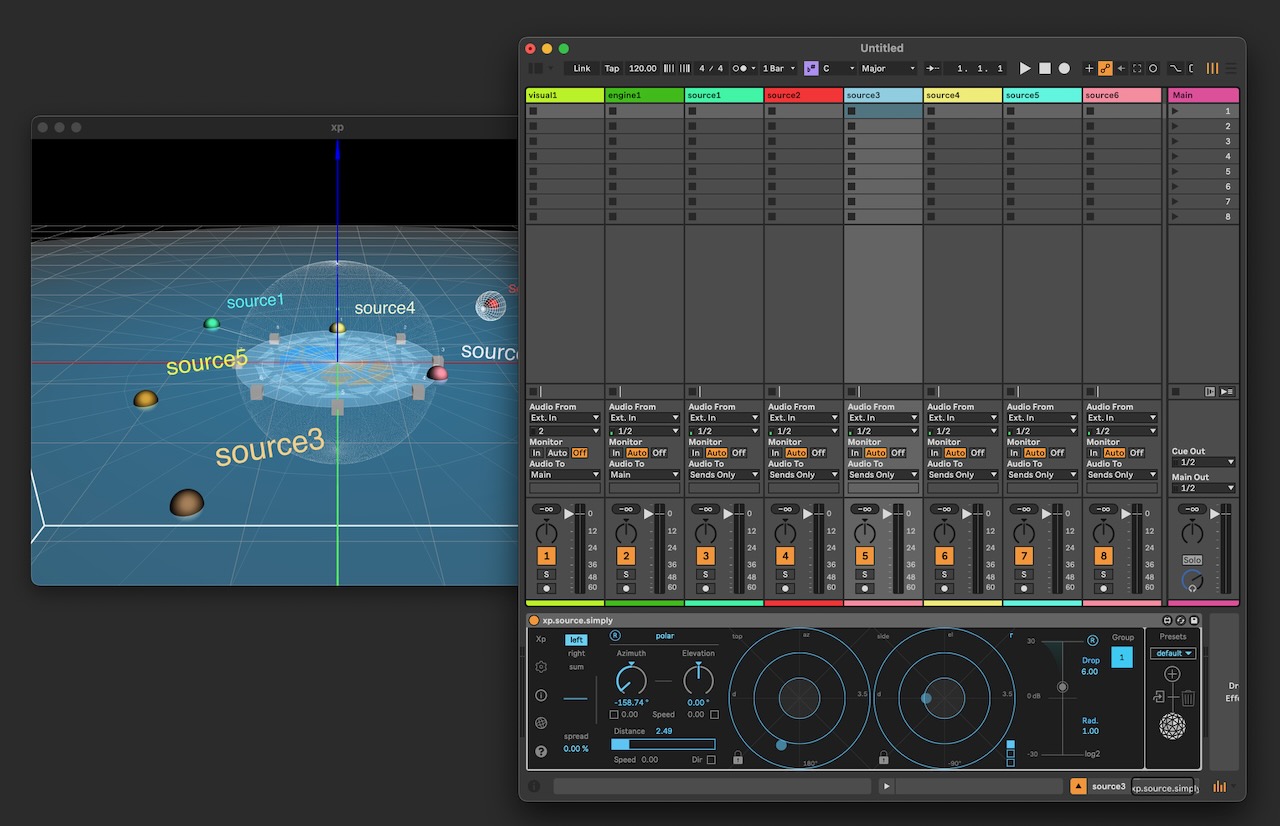This screenshot has width=1280, height=826.
Task: Toggle the xp.source.simply device activator
Action: tap(534, 621)
